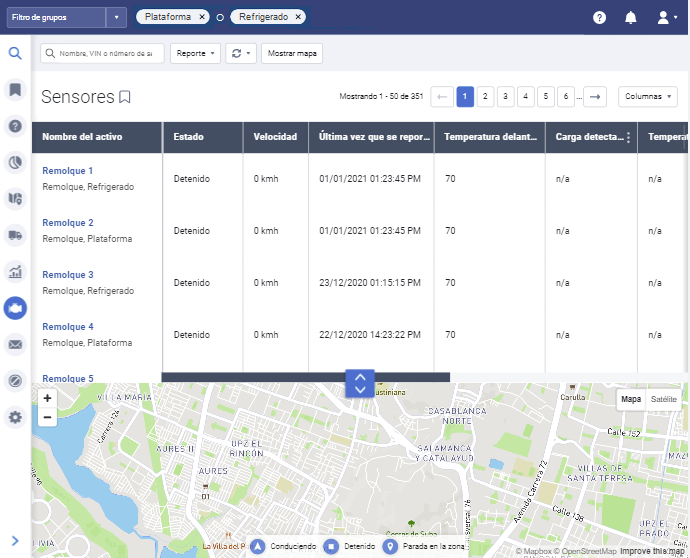Click Conduciendo legend icon
Screen dimensions: 690x558
pos(258,547)
